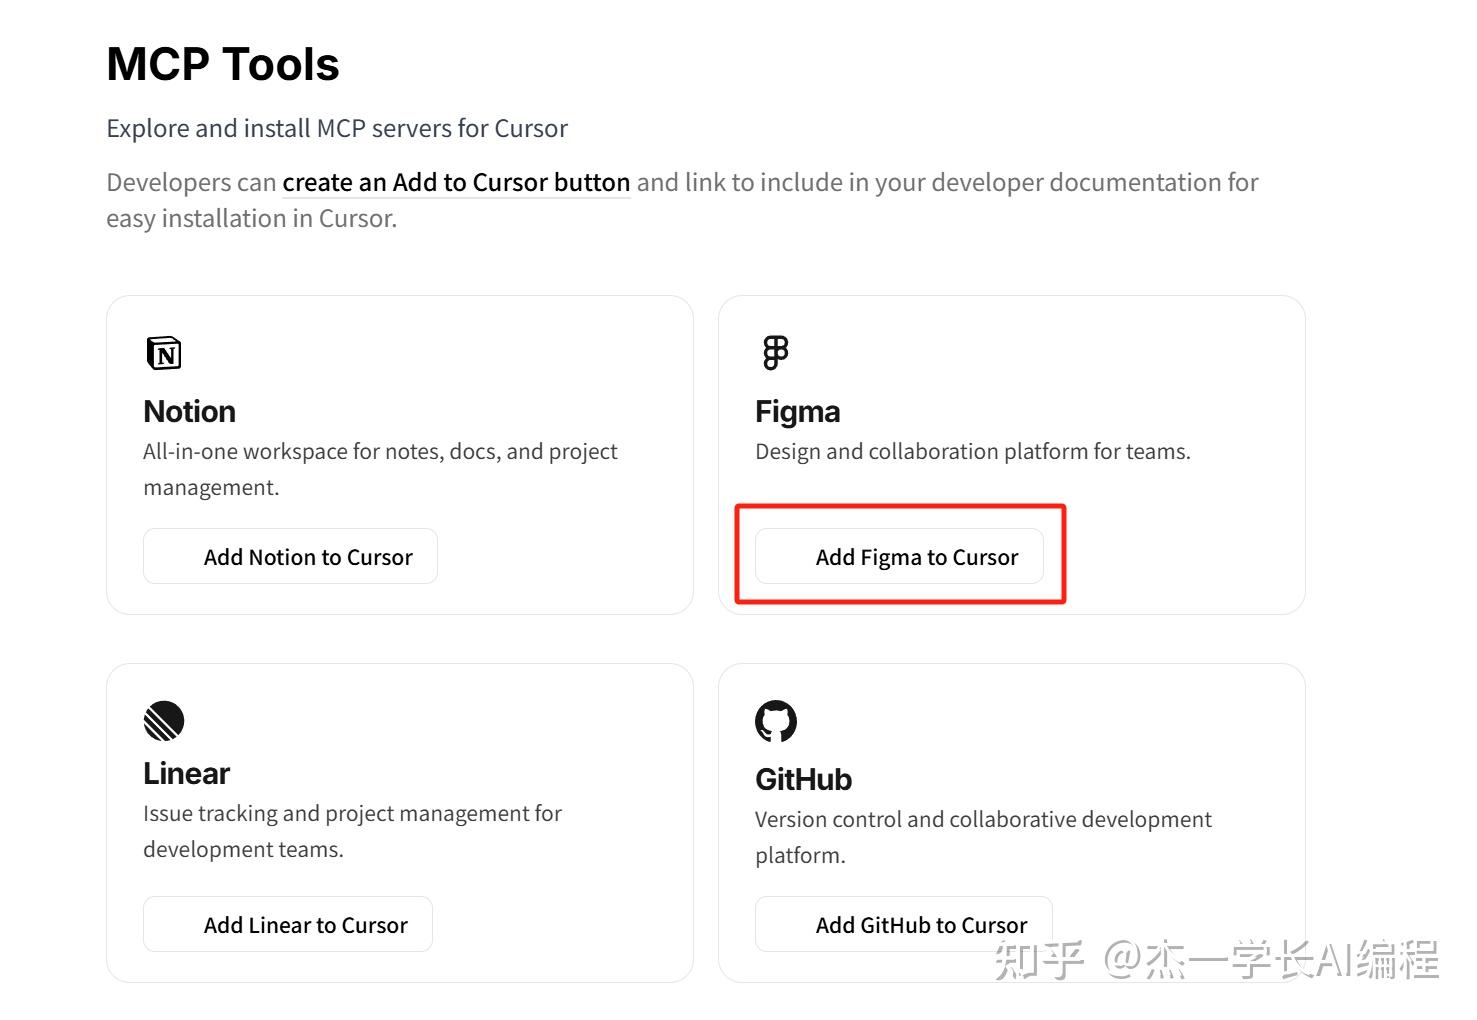Select the Figma card heading
The width and height of the screenshot is (1477, 1020).
pyautogui.click(x=797, y=412)
